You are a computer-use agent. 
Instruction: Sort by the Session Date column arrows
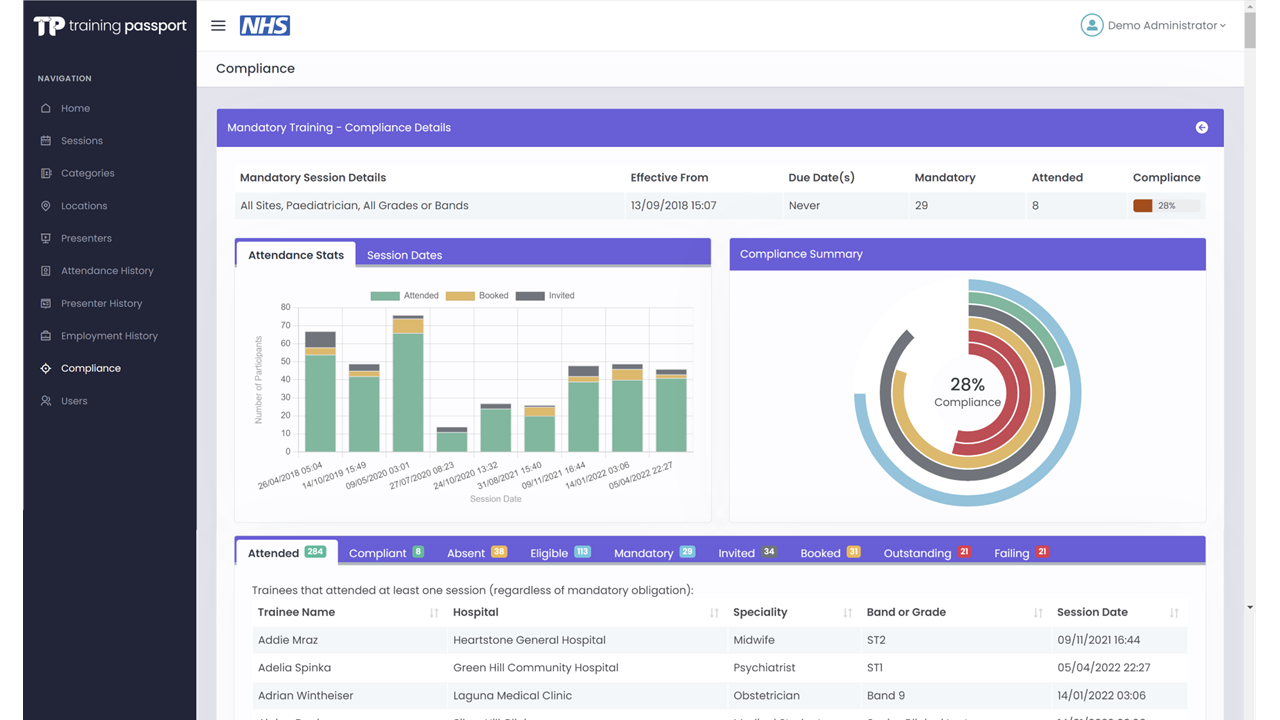(x=1174, y=612)
